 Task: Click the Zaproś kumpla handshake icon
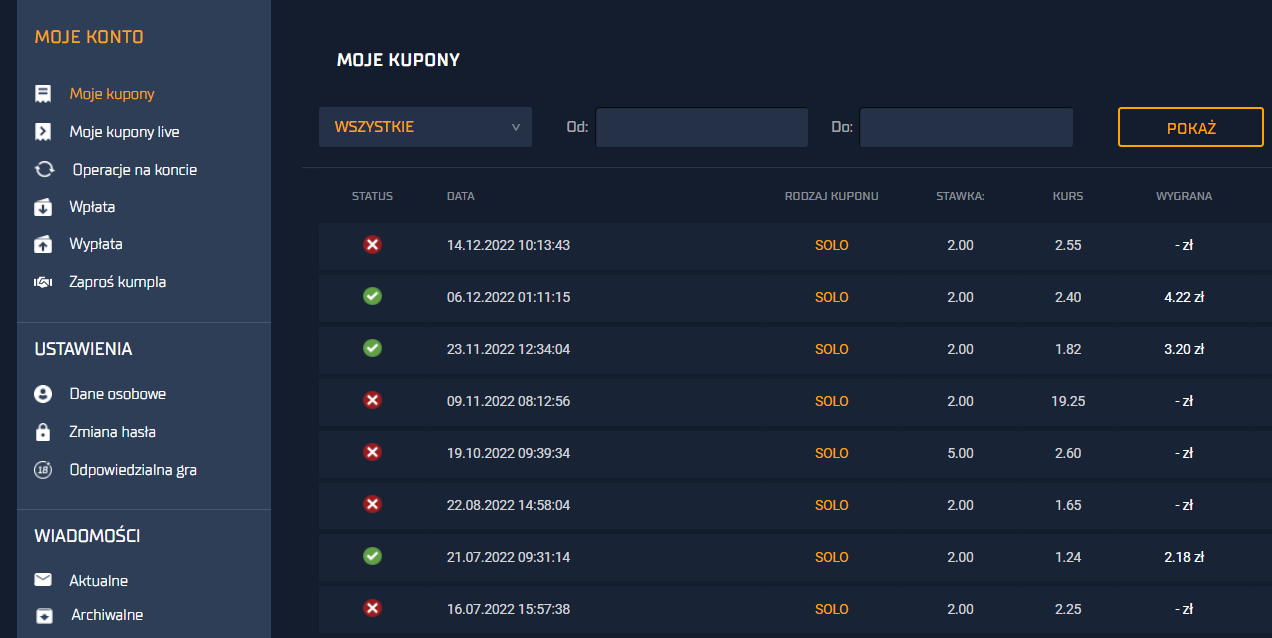click(43, 282)
